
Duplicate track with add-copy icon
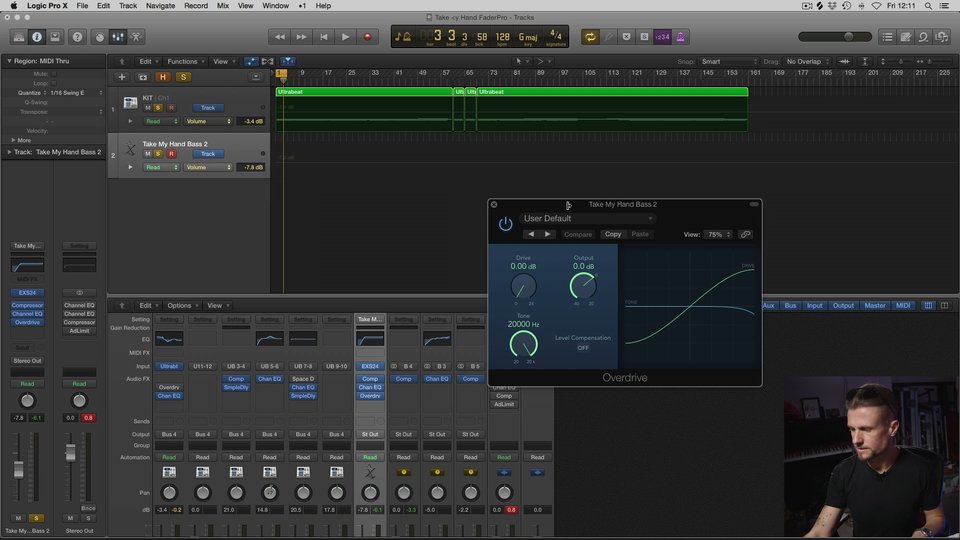click(x=143, y=77)
